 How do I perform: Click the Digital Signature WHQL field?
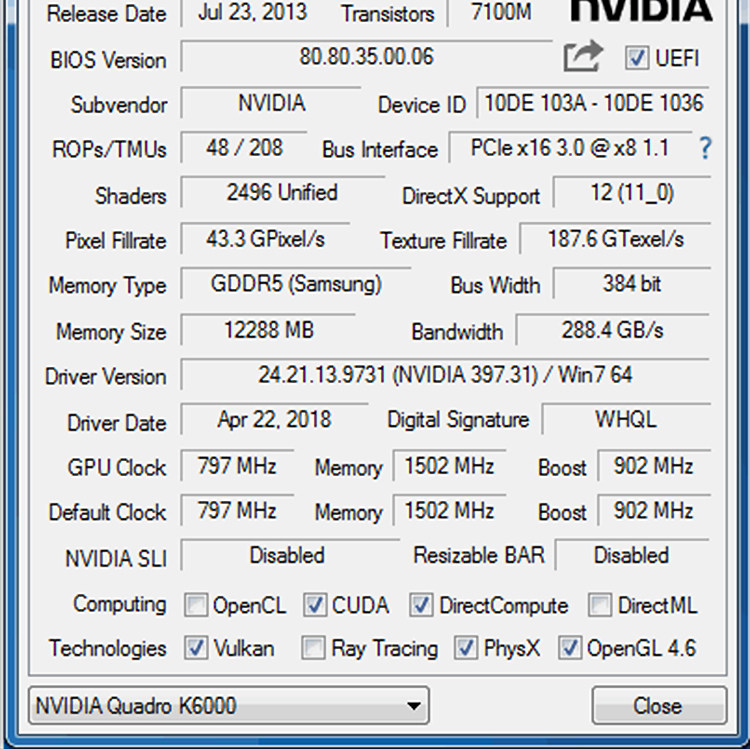626,419
